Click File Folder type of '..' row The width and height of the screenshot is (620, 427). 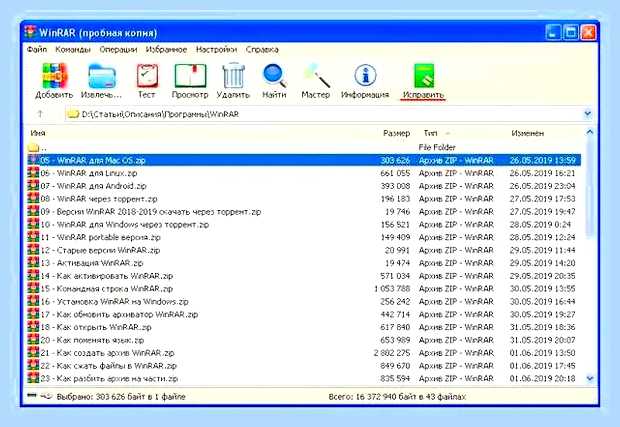437,147
